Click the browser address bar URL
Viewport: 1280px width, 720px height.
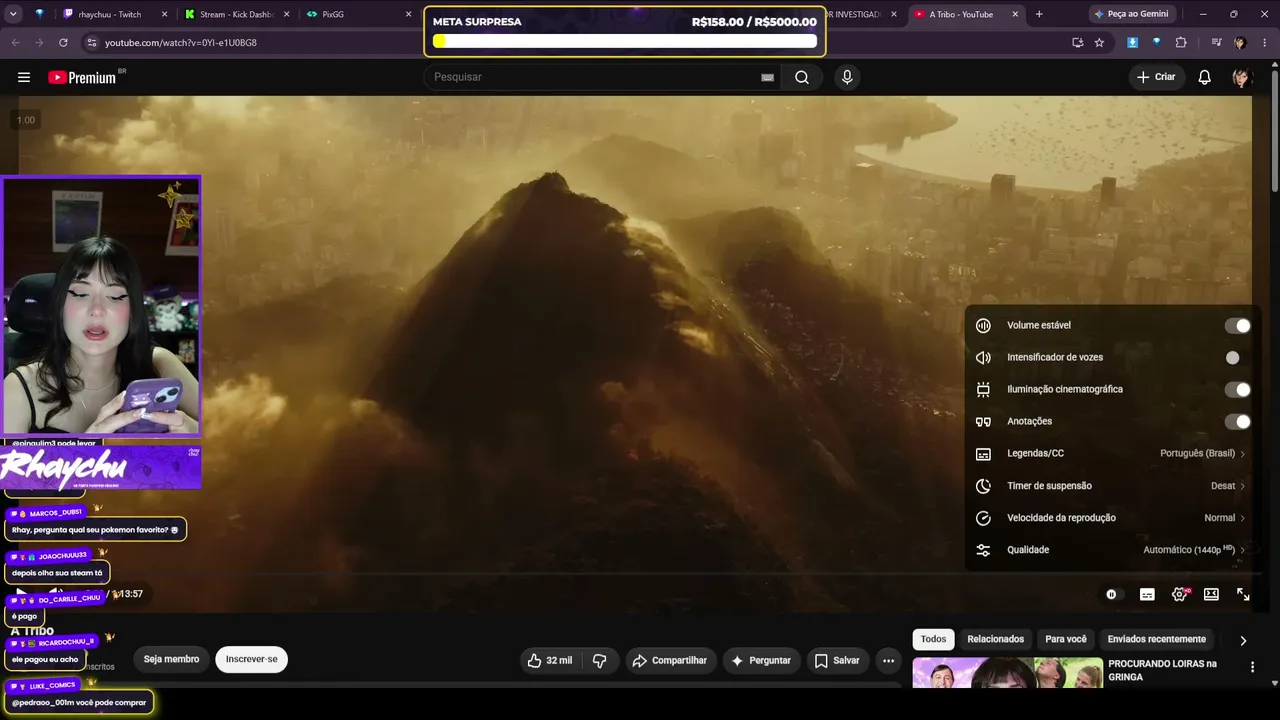click(x=181, y=43)
